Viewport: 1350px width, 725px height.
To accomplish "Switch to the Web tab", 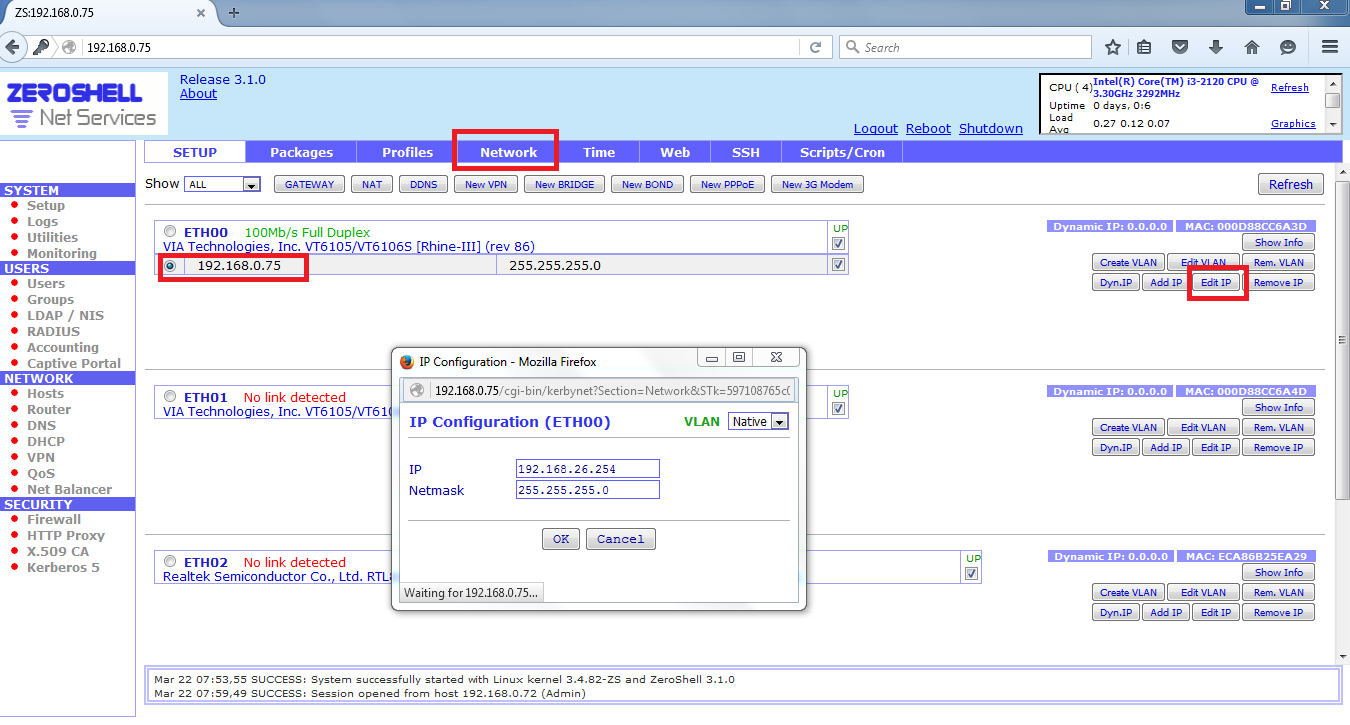I will (x=675, y=152).
